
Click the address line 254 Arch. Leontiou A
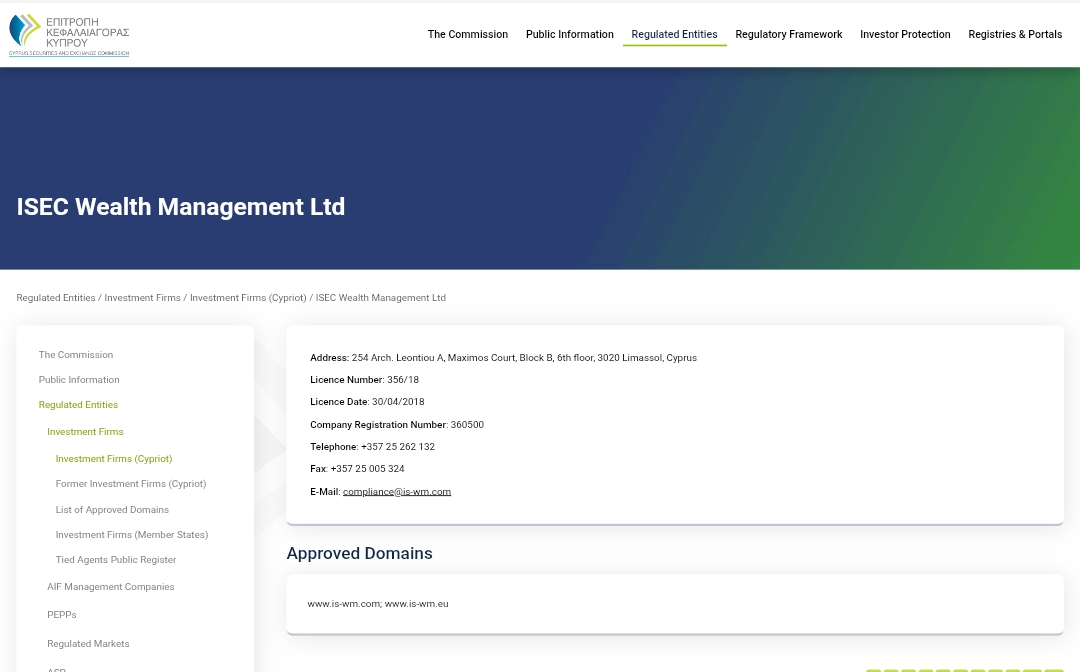503,358
